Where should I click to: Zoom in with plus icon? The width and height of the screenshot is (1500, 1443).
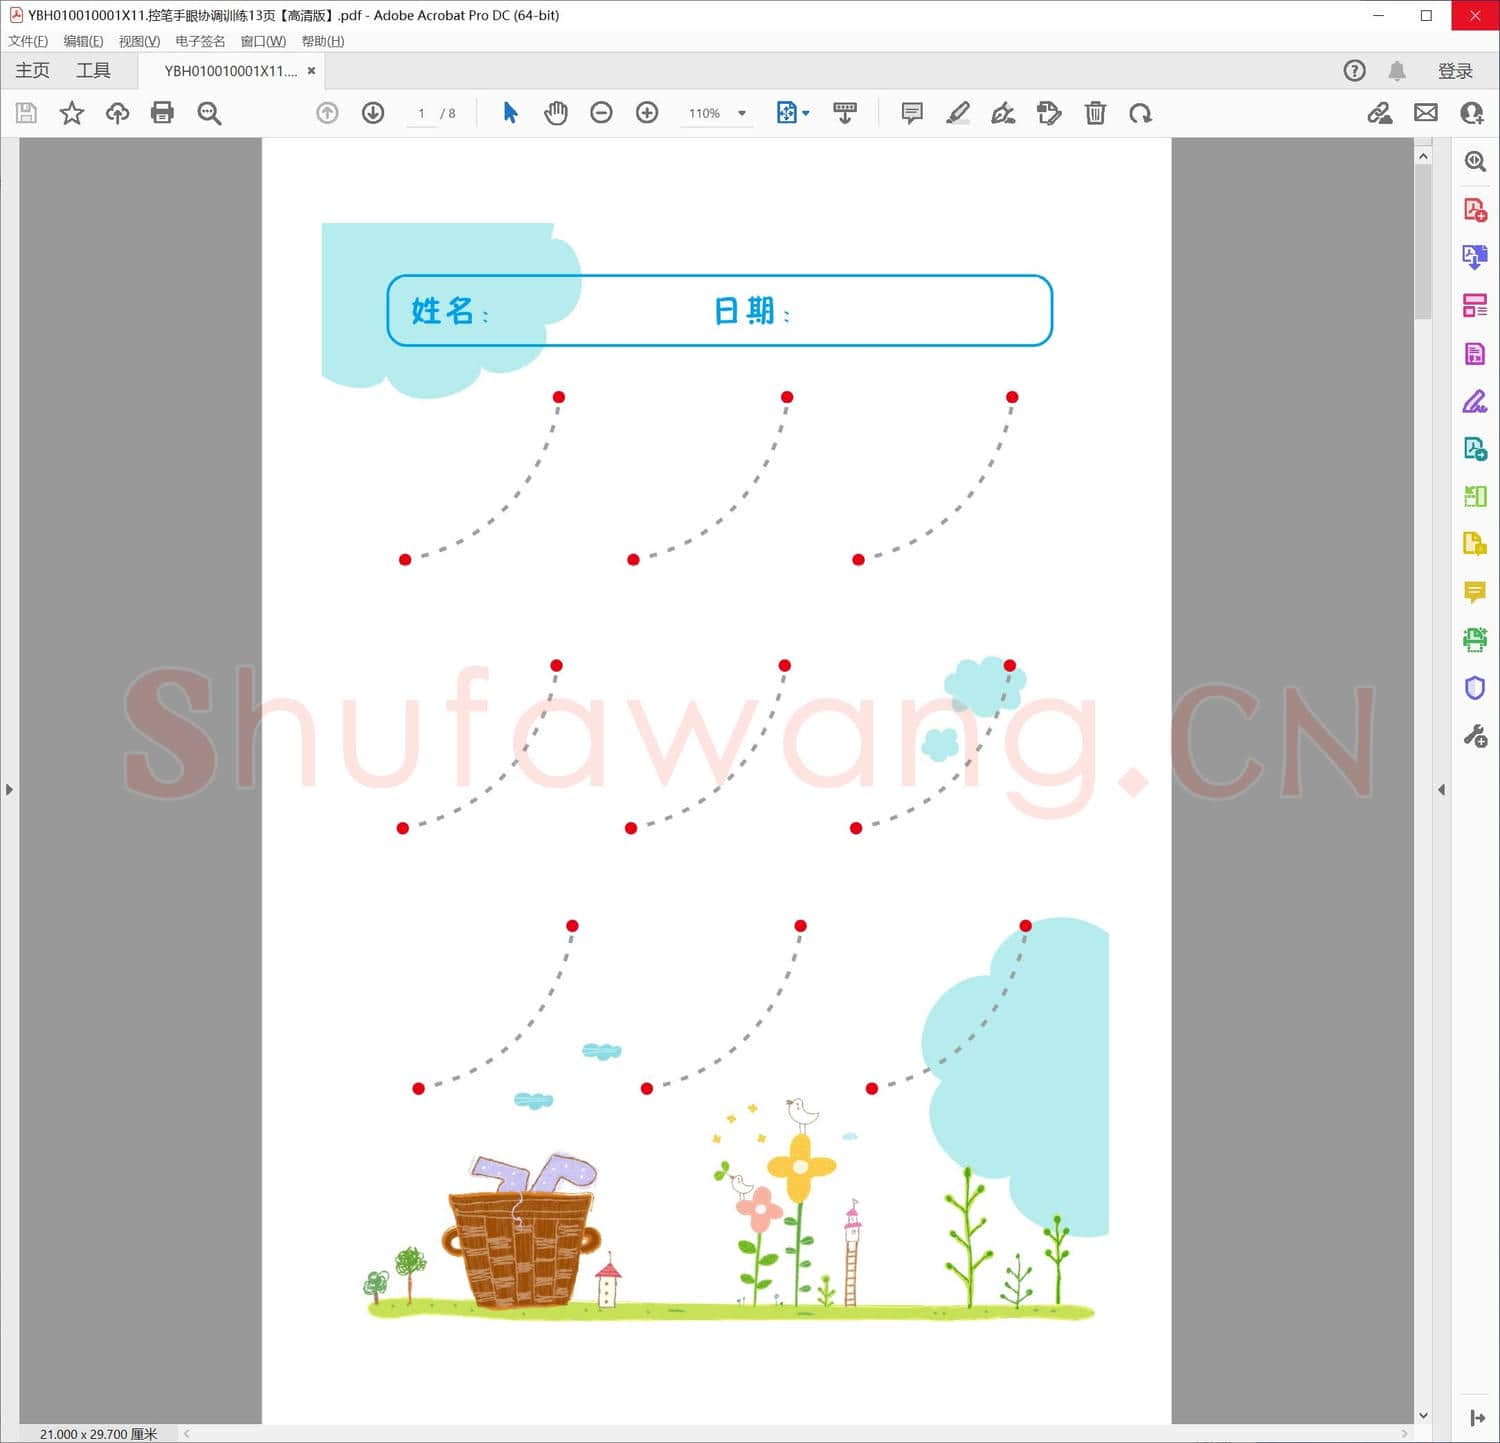tap(647, 113)
